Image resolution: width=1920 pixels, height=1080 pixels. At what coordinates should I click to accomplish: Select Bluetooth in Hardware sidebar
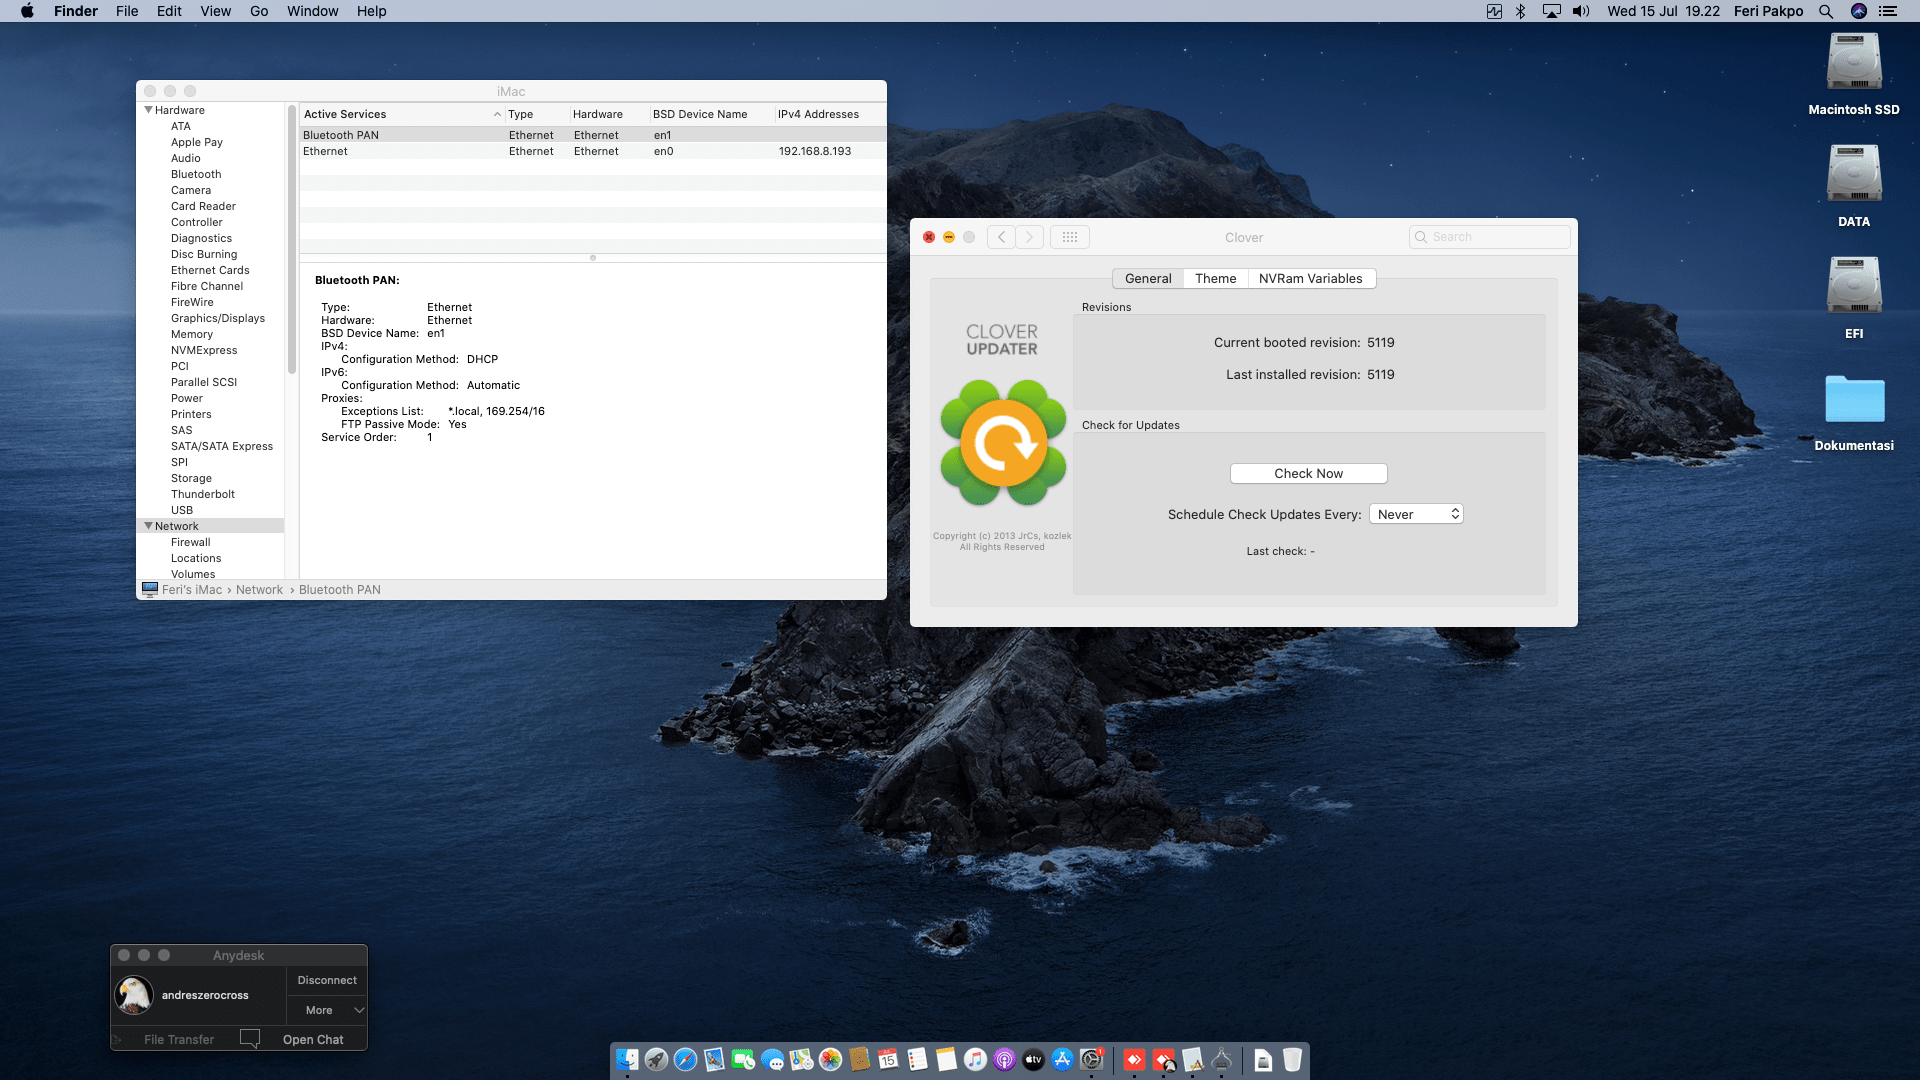click(x=196, y=174)
